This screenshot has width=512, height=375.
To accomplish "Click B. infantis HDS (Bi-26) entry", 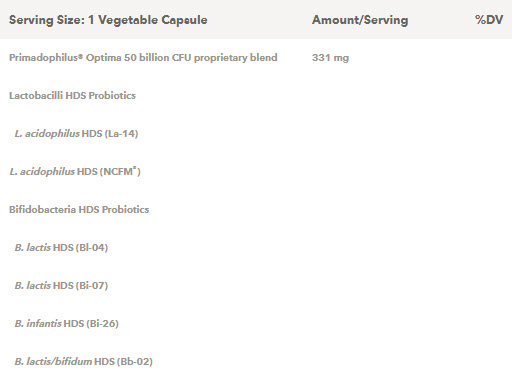I will click(x=67, y=324).
